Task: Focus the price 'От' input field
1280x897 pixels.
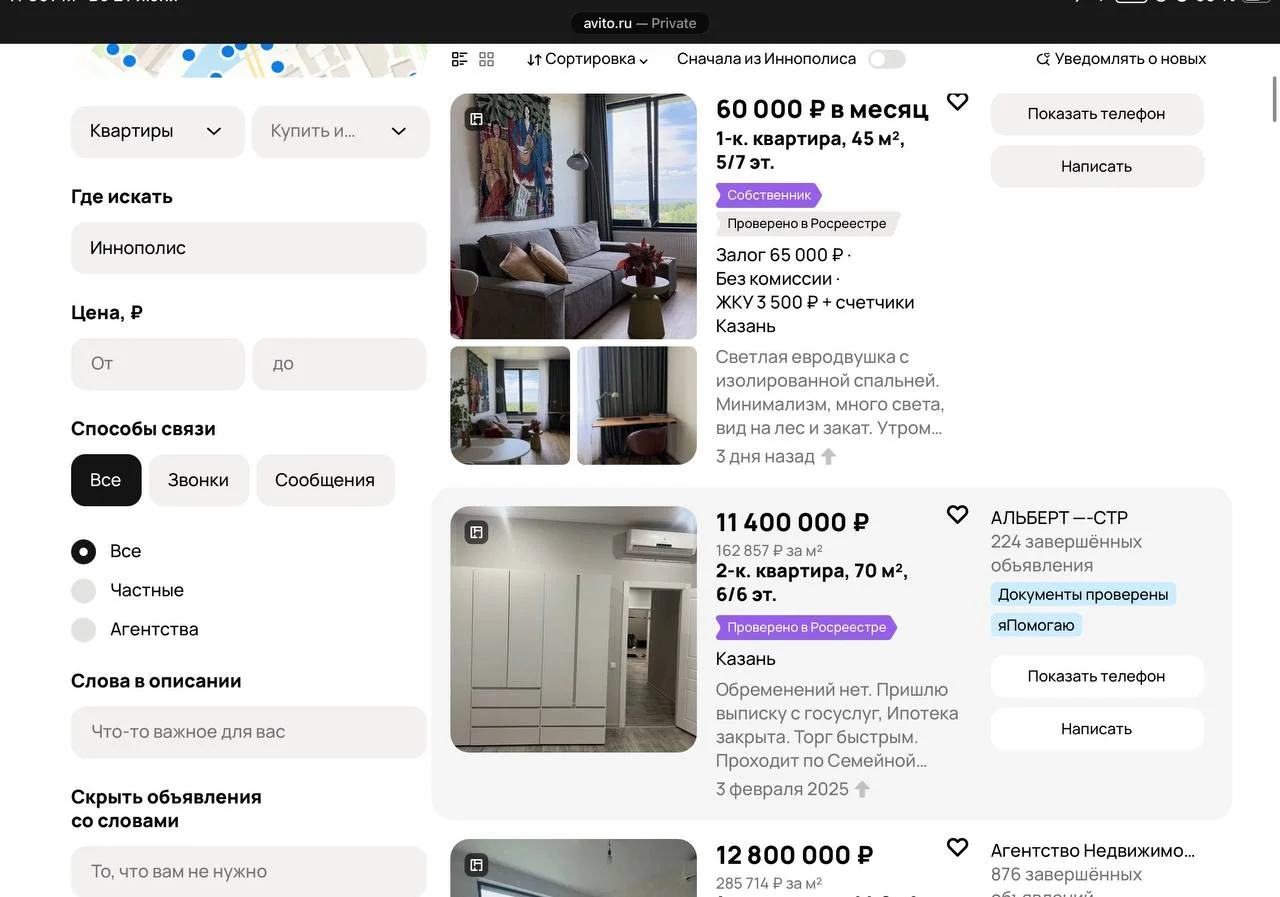Action: (x=158, y=364)
